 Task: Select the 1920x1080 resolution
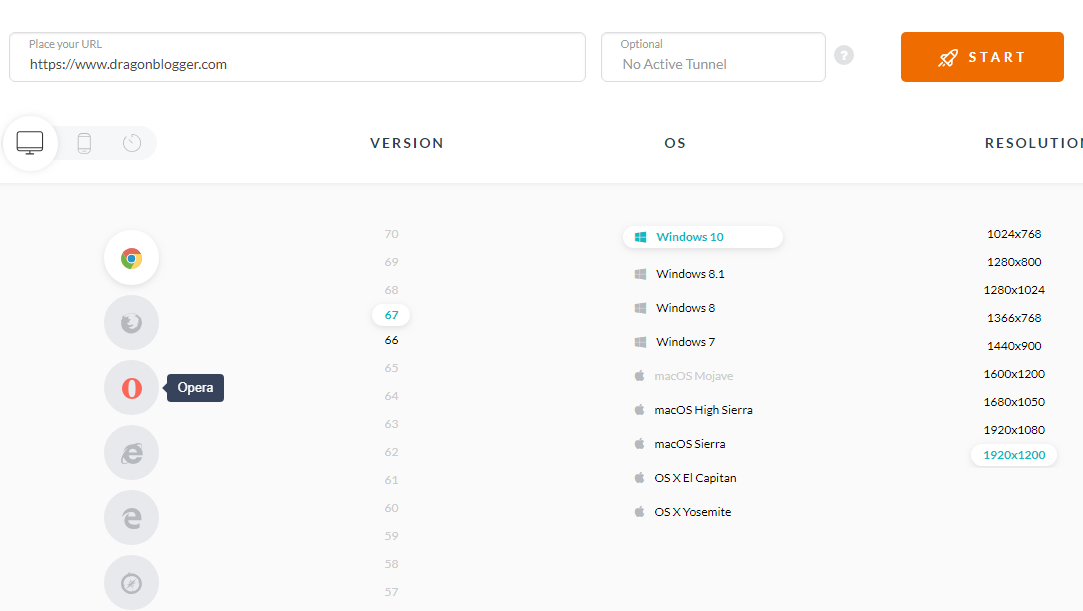[x=1014, y=430]
